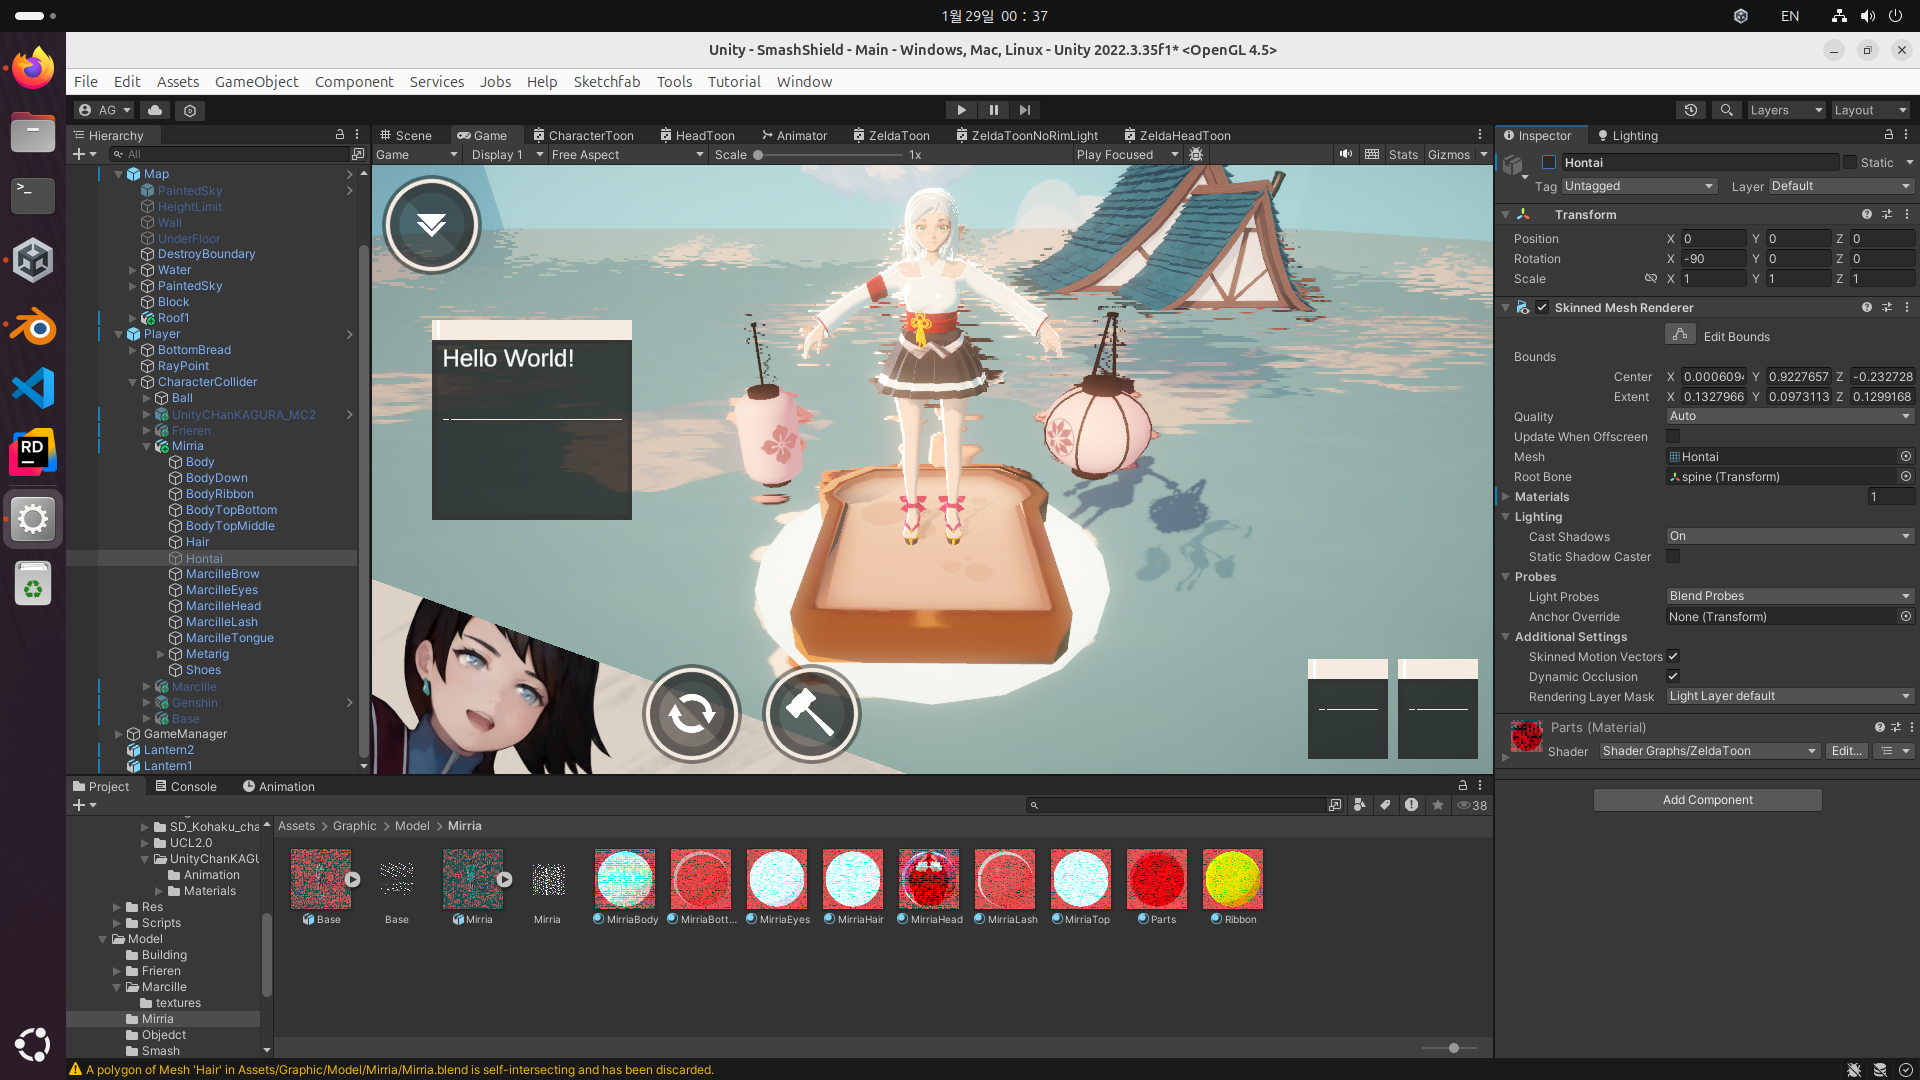
Task: Click the shader Edit... button
Action: coord(1846,751)
